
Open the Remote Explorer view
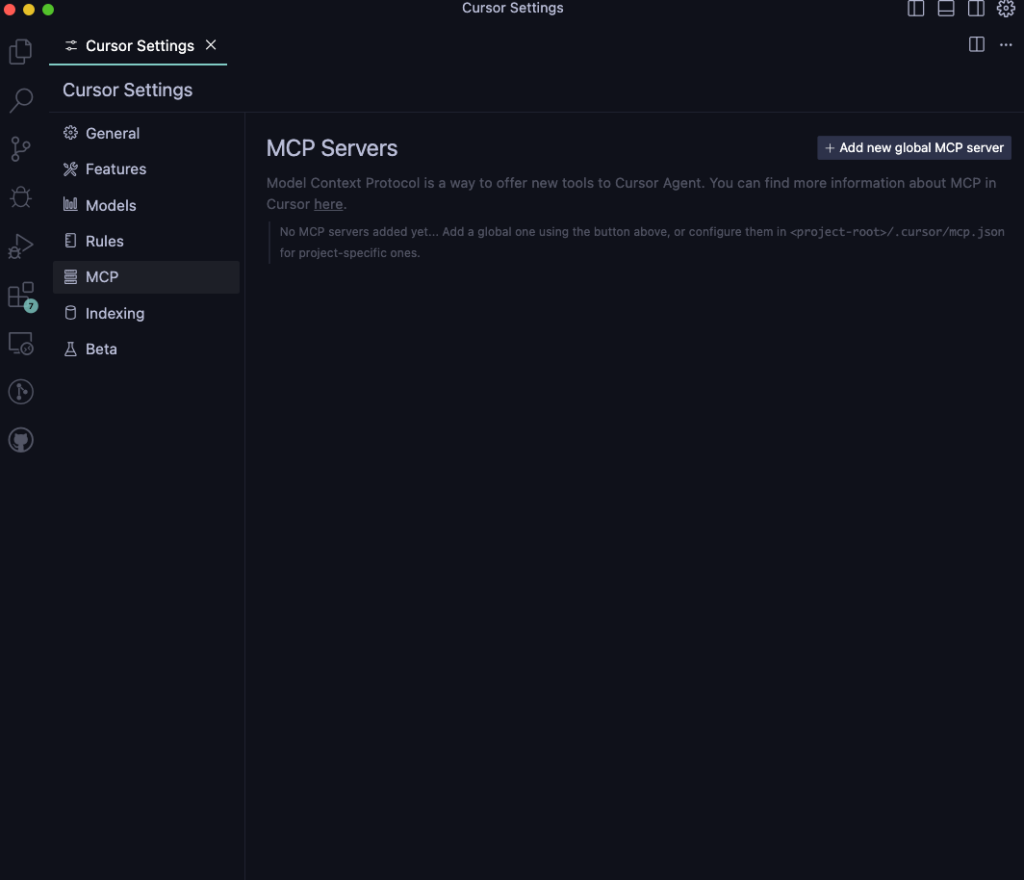coord(20,342)
